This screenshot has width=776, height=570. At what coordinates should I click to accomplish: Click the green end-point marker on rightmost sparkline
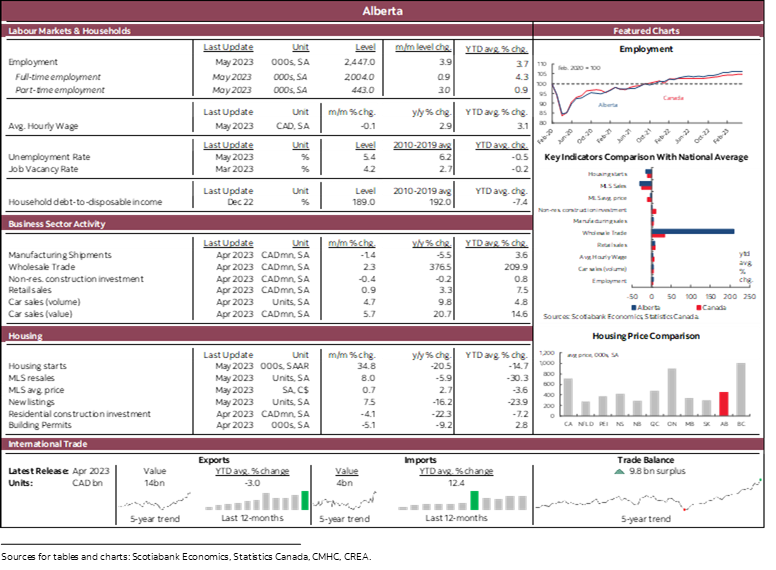pyautogui.click(x=761, y=479)
